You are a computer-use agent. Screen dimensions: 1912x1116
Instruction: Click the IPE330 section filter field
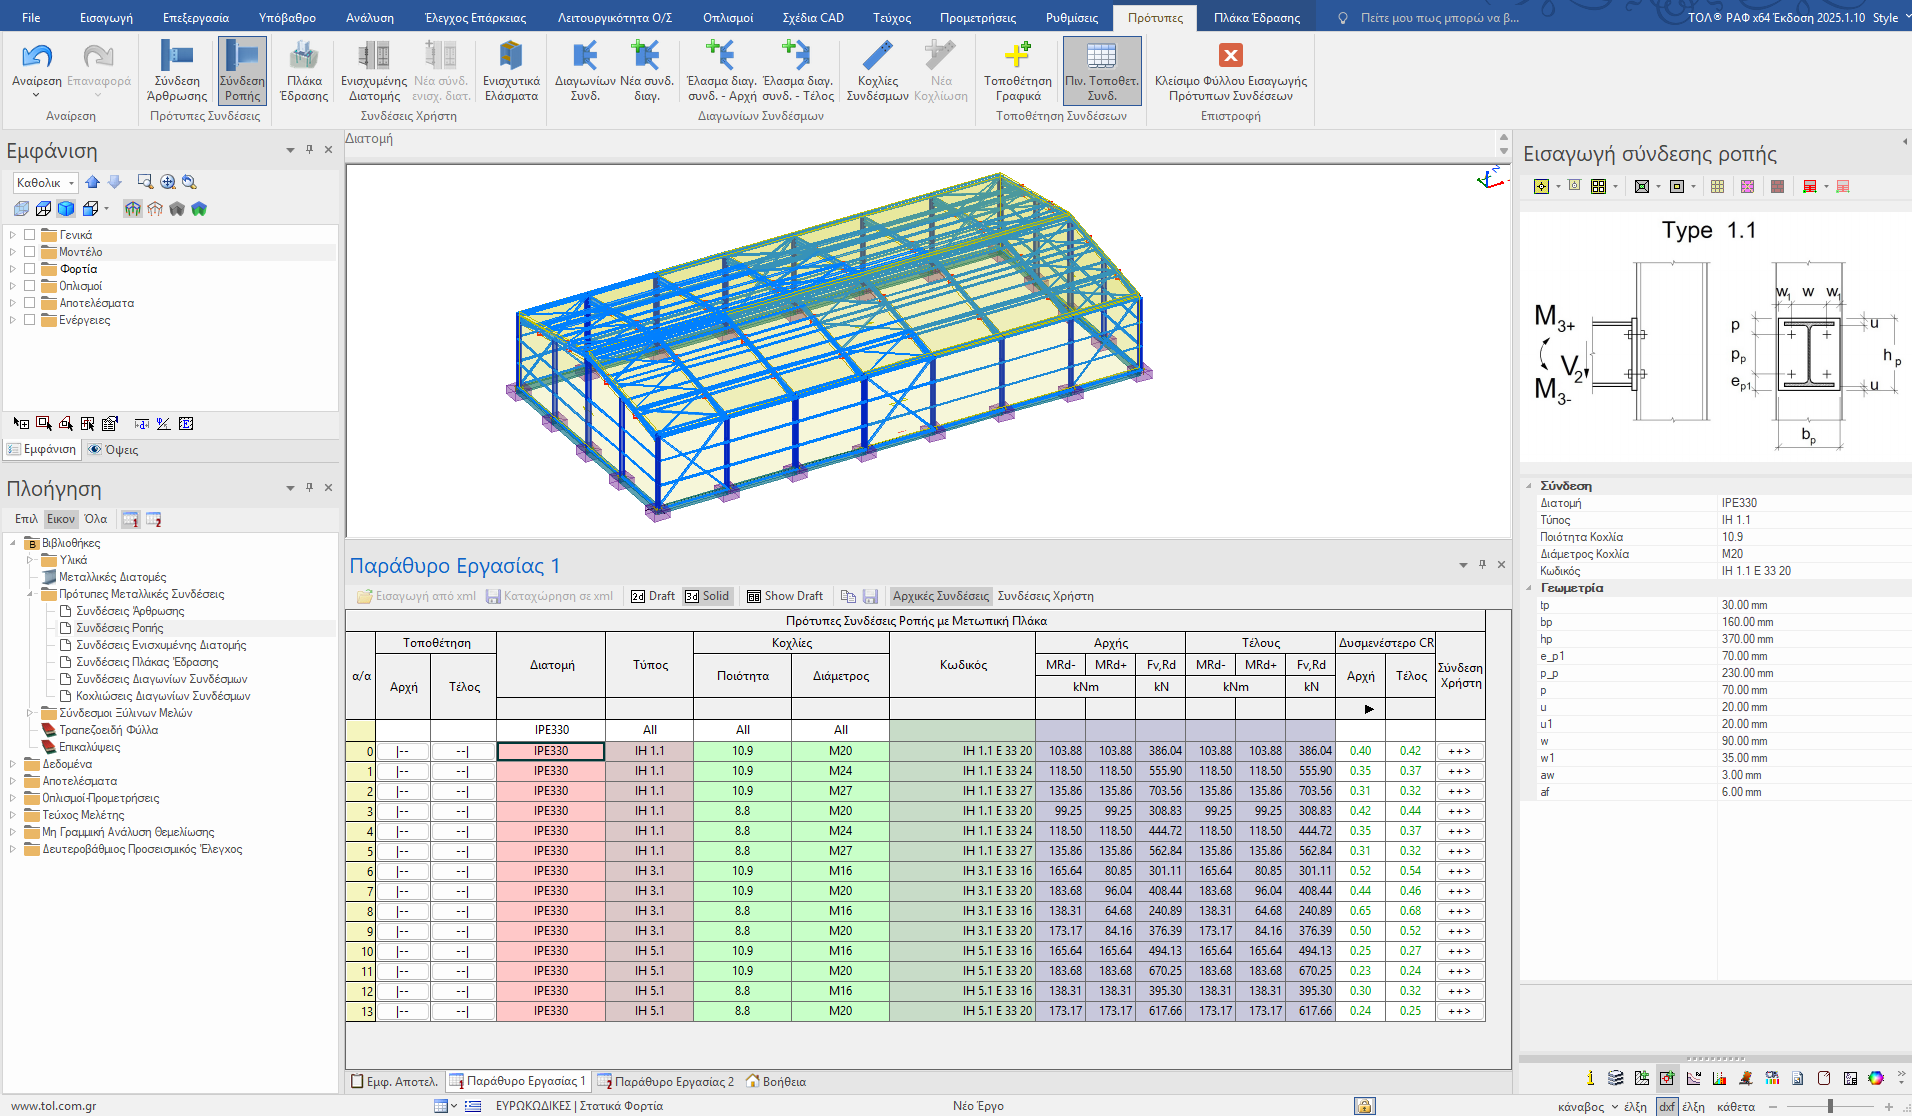(551, 730)
